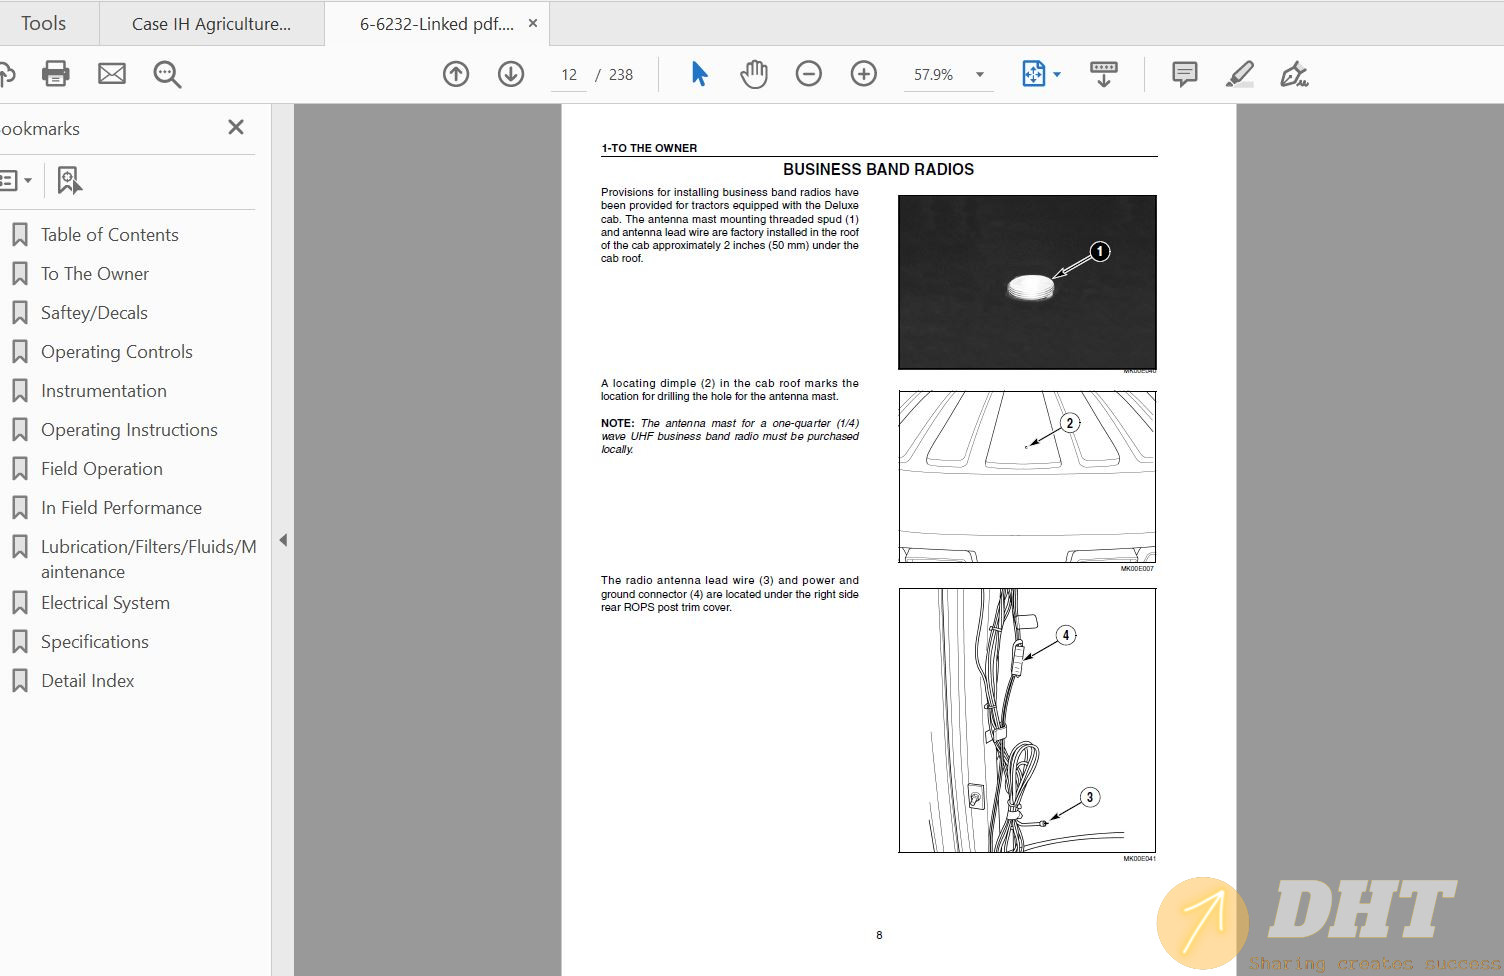Image resolution: width=1504 pixels, height=976 pixels.
Task: Select the 6-6232-Linked pdf tab
Action: pos(436,24)
